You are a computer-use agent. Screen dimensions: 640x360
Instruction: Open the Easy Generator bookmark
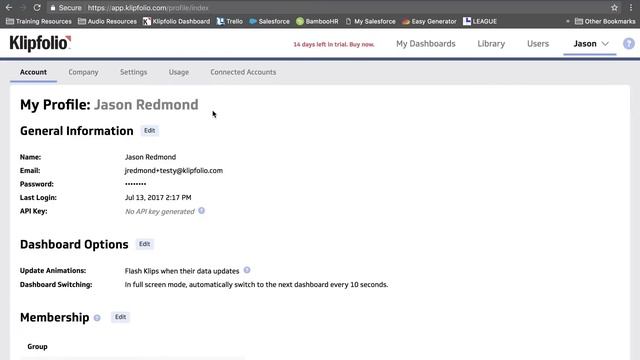[429, 21]
